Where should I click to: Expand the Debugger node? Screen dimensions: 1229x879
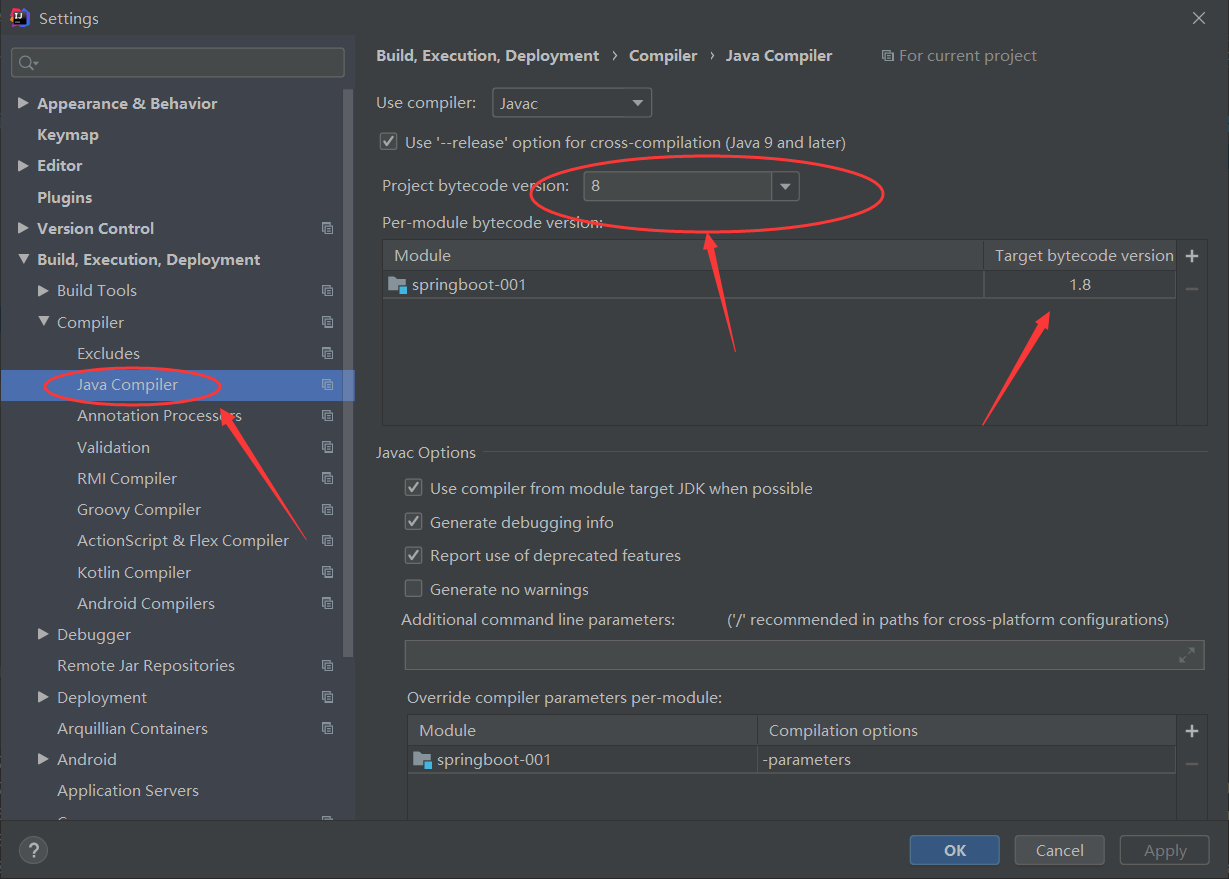pyautogui.click(x=43, y=634)
